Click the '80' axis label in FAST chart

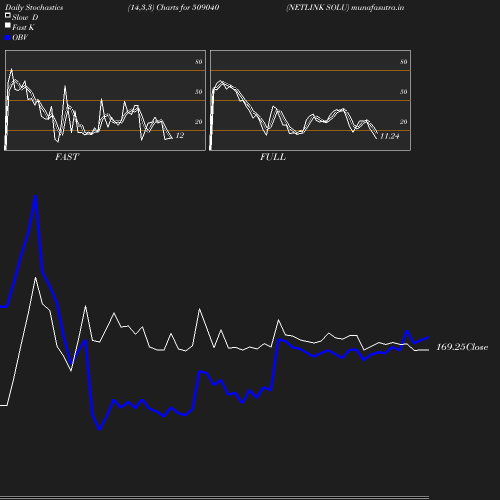pos(199,62)
